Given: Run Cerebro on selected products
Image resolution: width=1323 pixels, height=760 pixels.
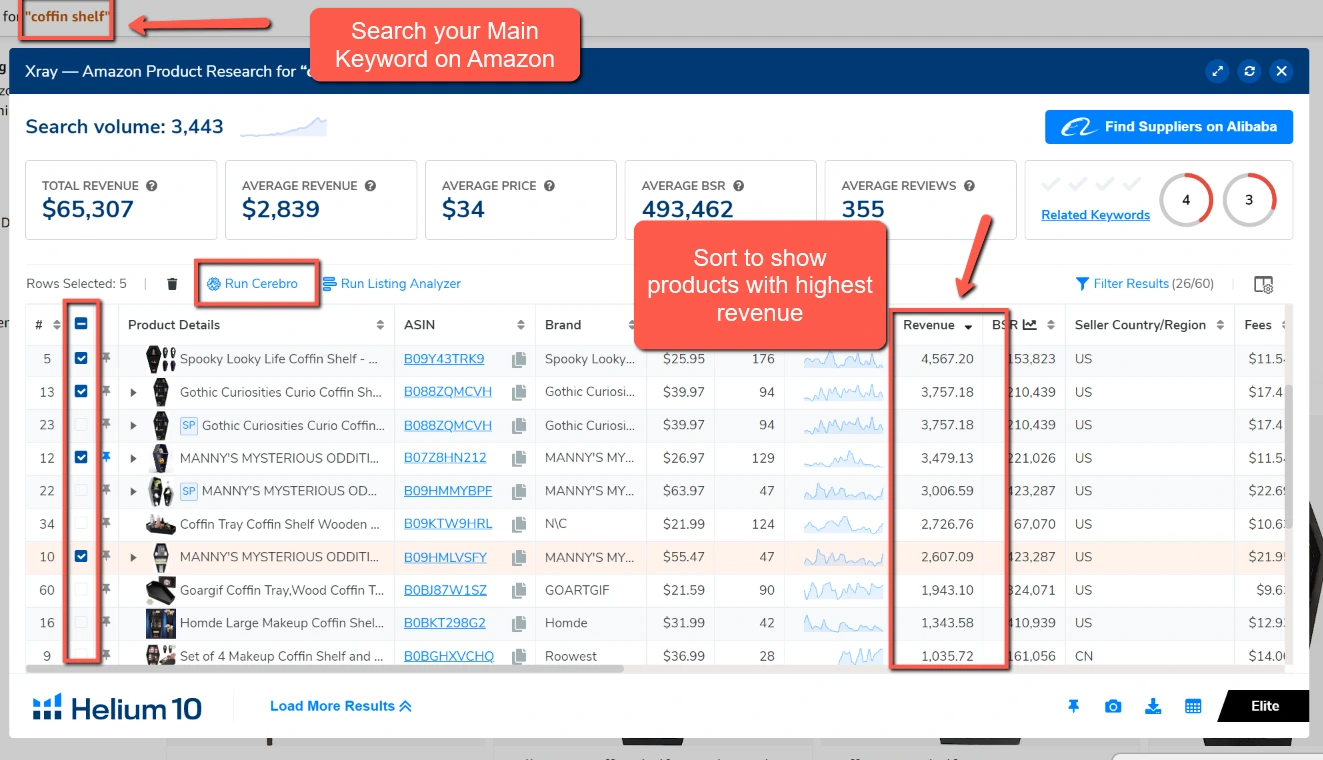Looking at the screenshot, I should click(256, 283).
